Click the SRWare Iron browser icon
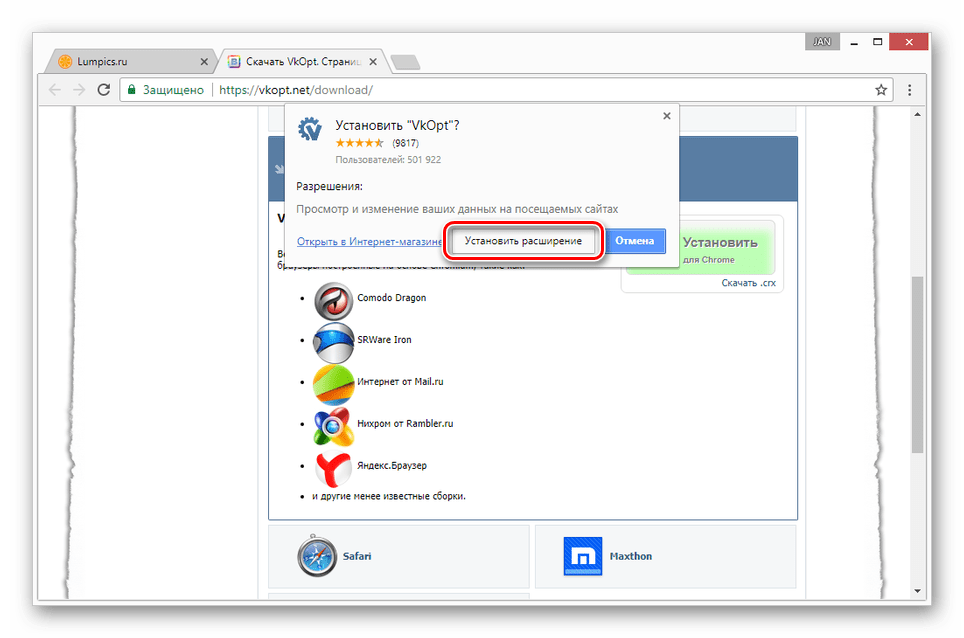 click(334, 340)
